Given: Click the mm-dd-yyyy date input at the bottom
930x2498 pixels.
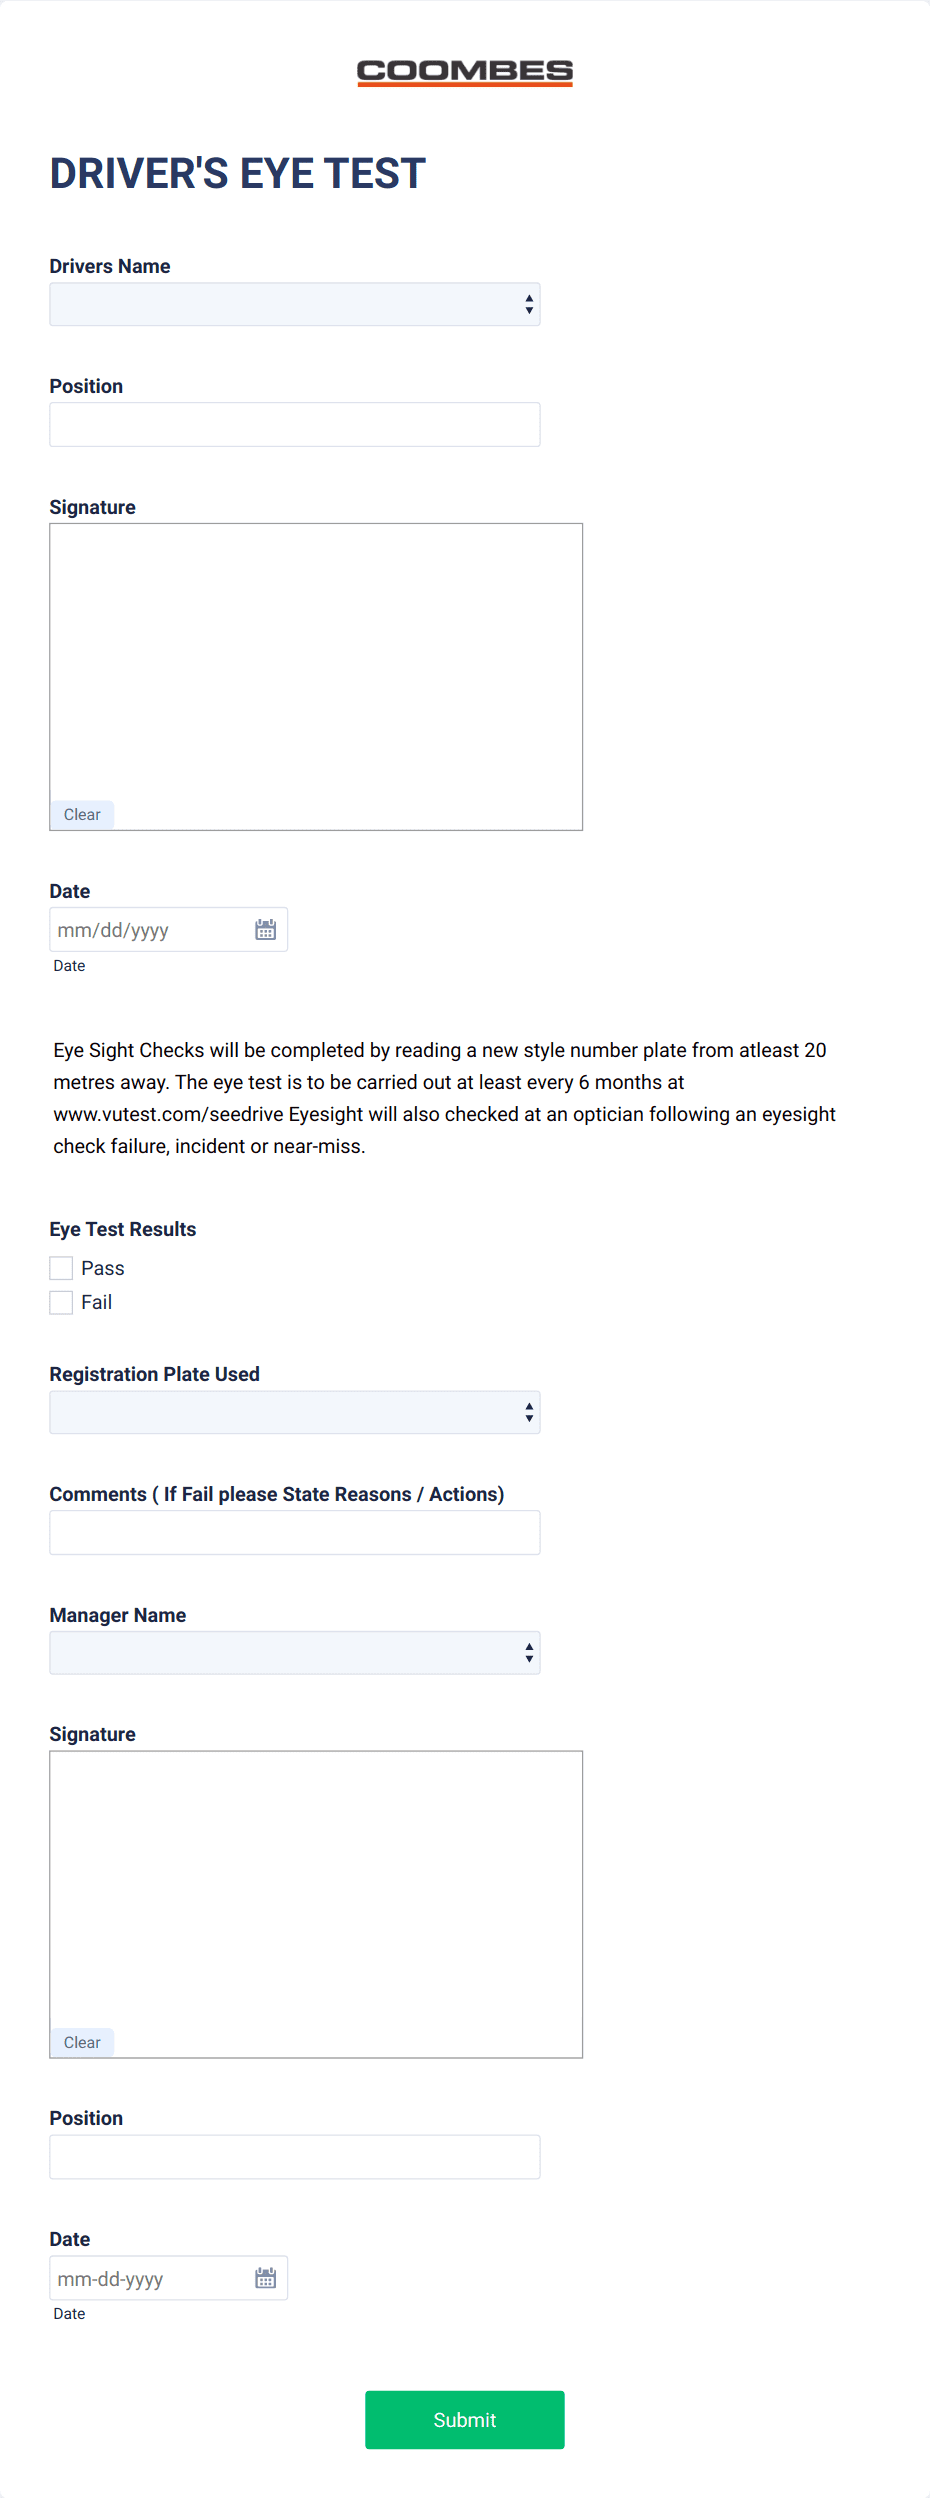Looking at the screenshot, I should 140,2277.
